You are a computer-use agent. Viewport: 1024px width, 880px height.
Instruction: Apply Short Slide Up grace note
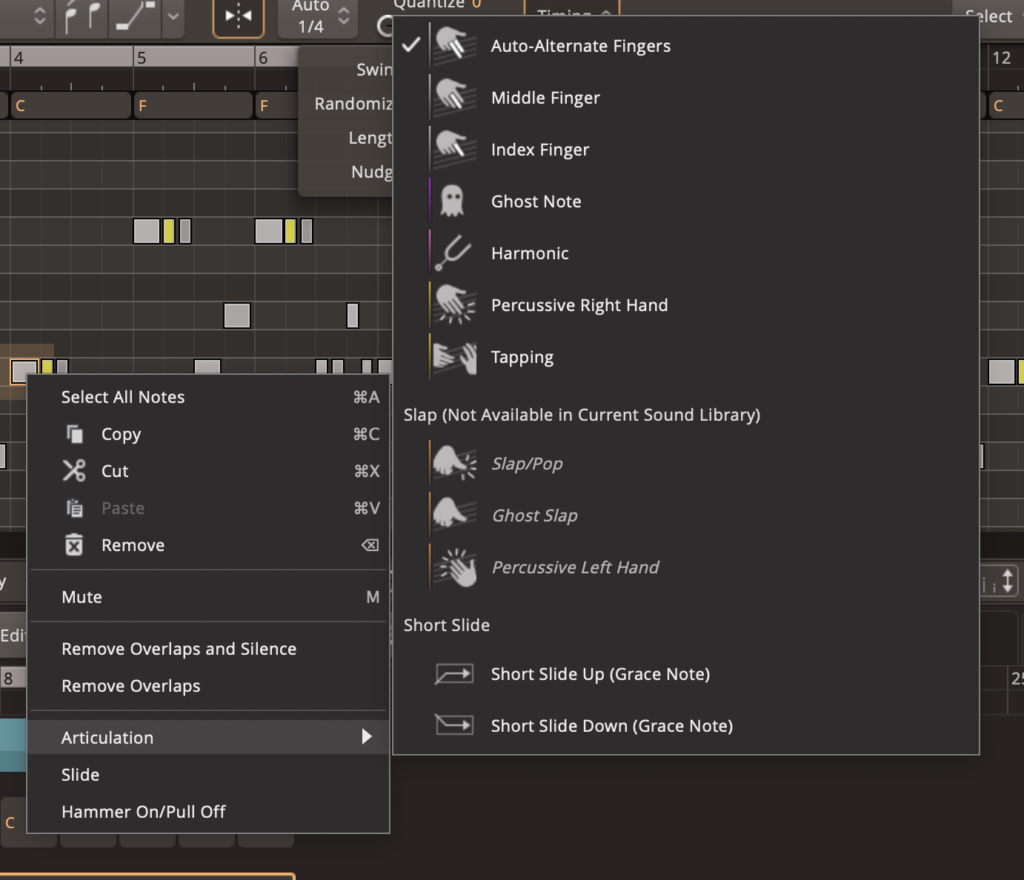pyautogui.click(x=686, y=674)
